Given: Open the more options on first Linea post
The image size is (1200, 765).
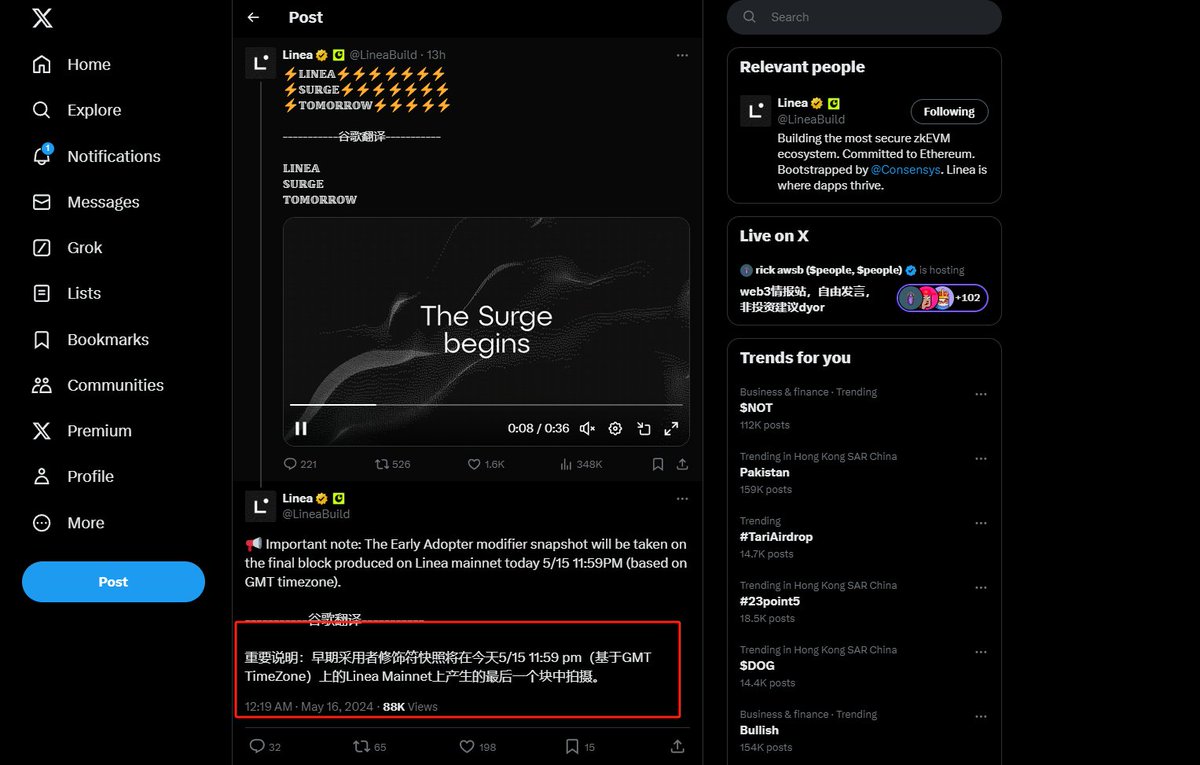Looking at the screenshot, I should pos(682,55).
